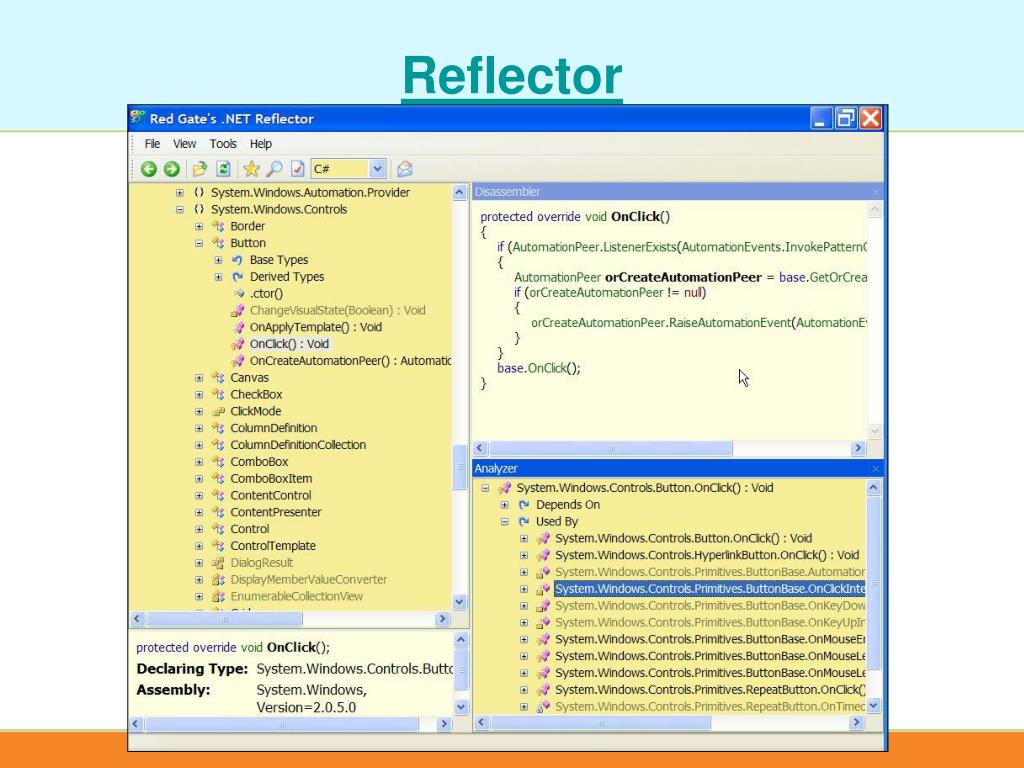The height and width of the screenshot is (768, 1024).
Task: Select DialogResult item in tree
Action: (261, 563)
